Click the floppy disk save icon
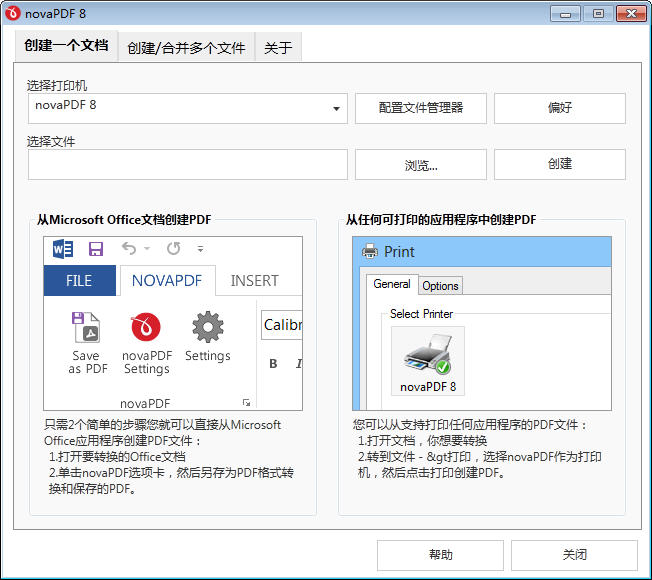 (96, 249)
